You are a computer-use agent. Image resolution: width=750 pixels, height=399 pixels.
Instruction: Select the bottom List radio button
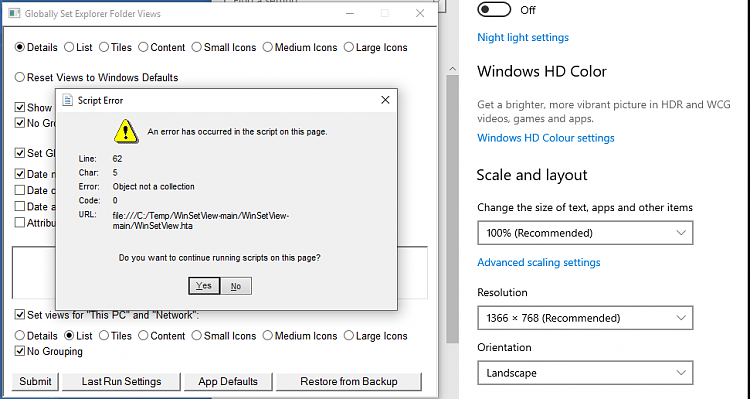69,336
